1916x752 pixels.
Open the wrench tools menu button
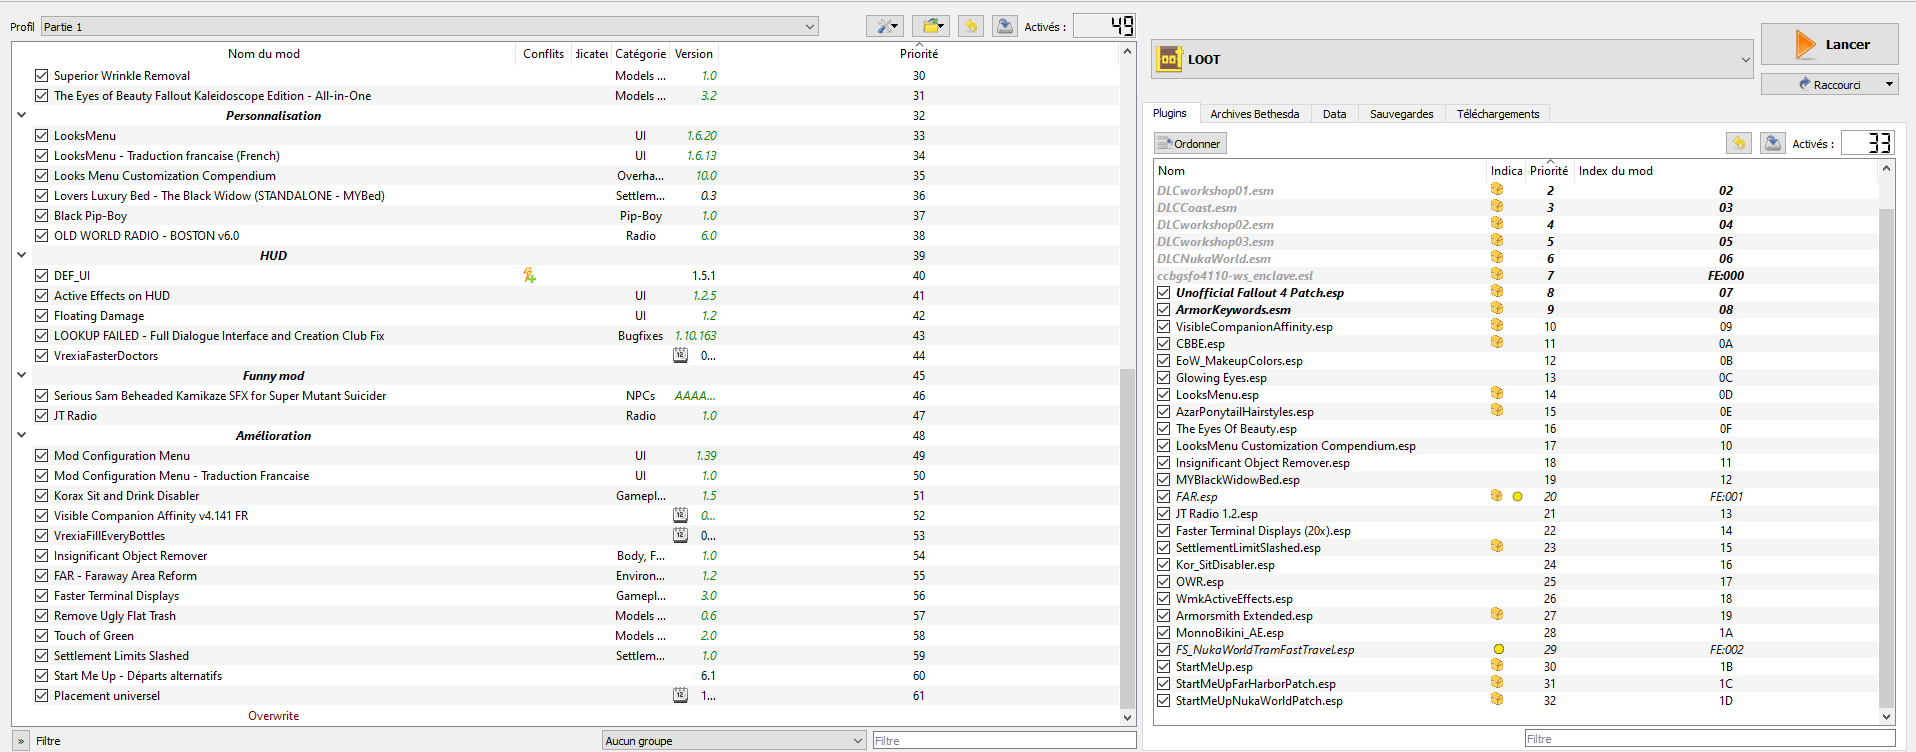click(884, 27)
